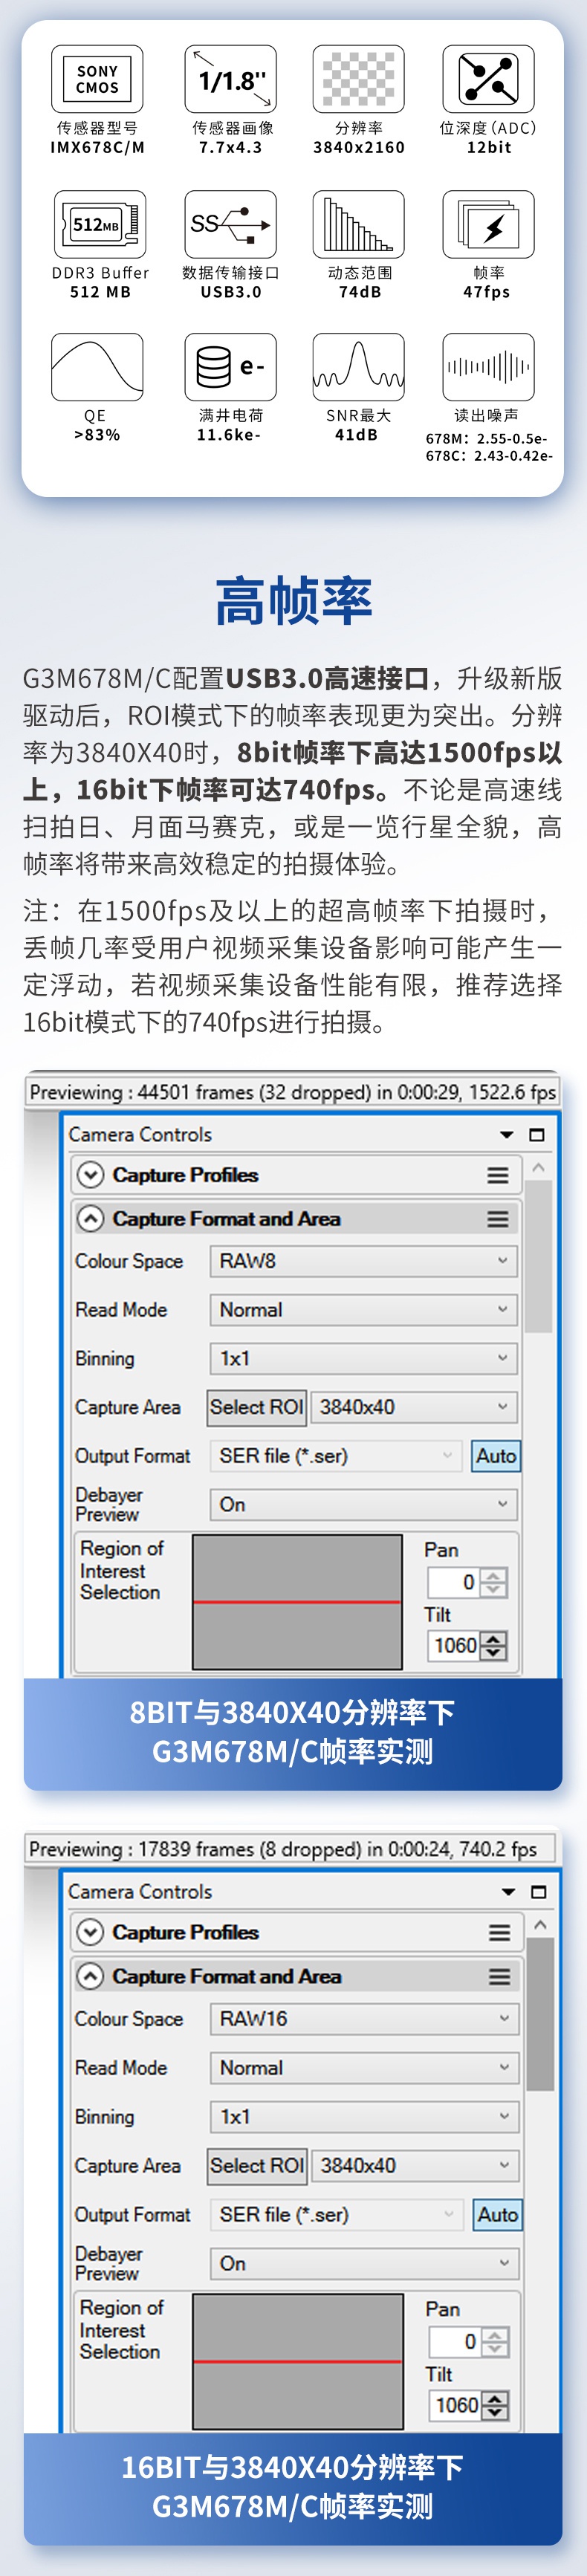587x2576 pixels.
Task: Click the QE curve icon
Action: pos(97,367)
